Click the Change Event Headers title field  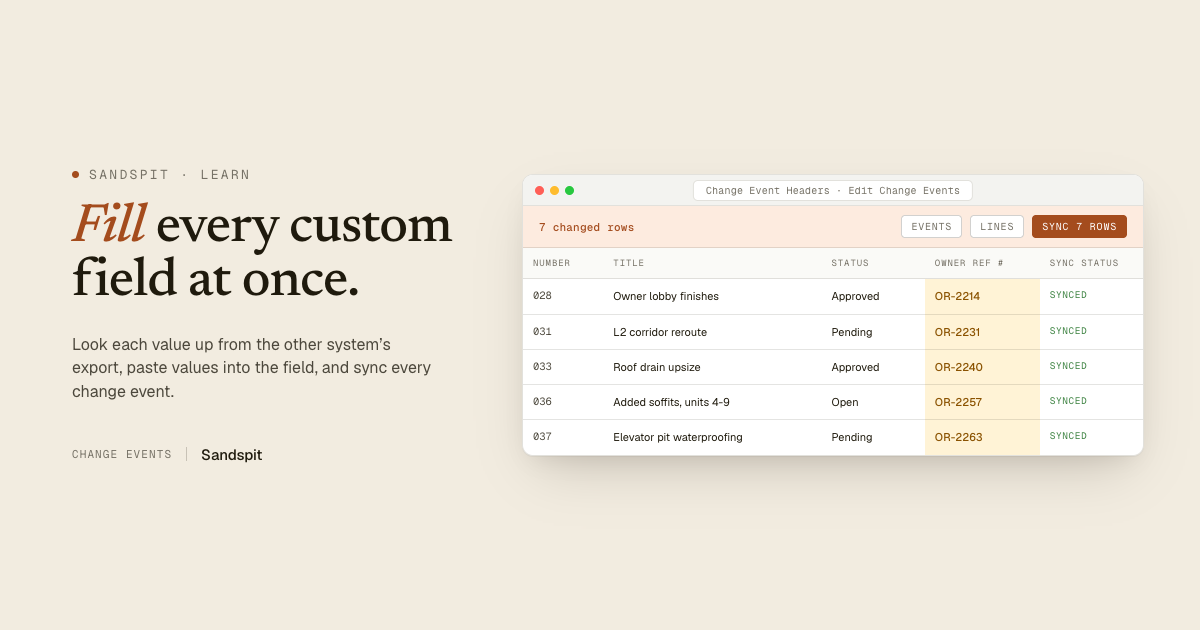[x=832, y=191]
